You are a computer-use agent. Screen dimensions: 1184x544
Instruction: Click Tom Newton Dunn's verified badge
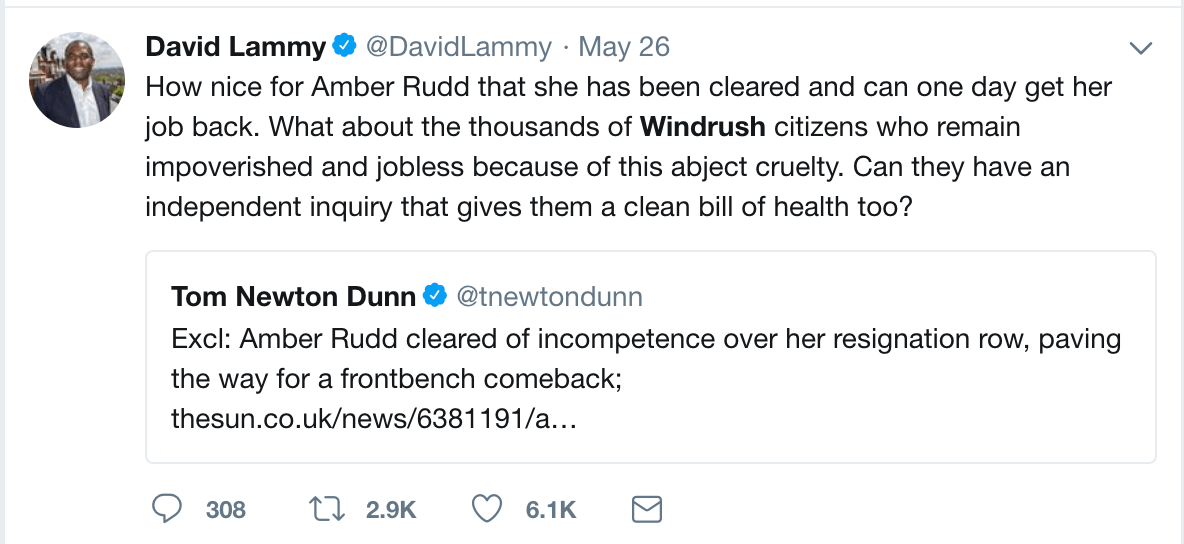[x=434, y=296]
